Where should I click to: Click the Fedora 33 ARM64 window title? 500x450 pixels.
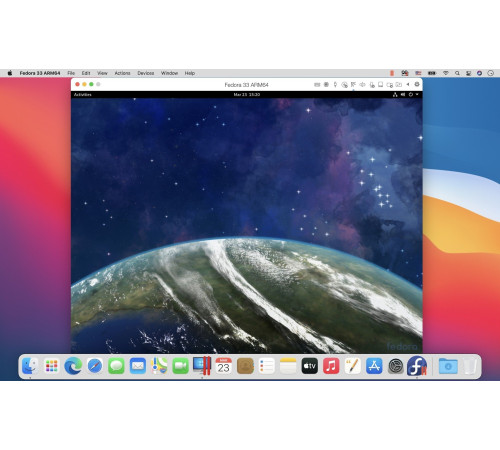(246, 85)
